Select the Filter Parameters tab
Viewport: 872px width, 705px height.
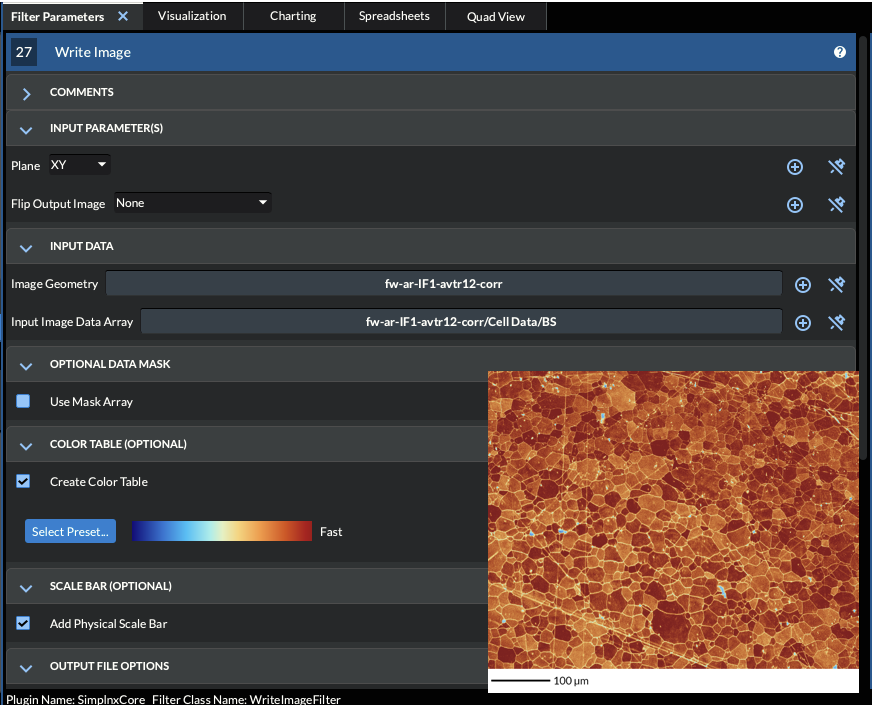click(x=58, y=17)
